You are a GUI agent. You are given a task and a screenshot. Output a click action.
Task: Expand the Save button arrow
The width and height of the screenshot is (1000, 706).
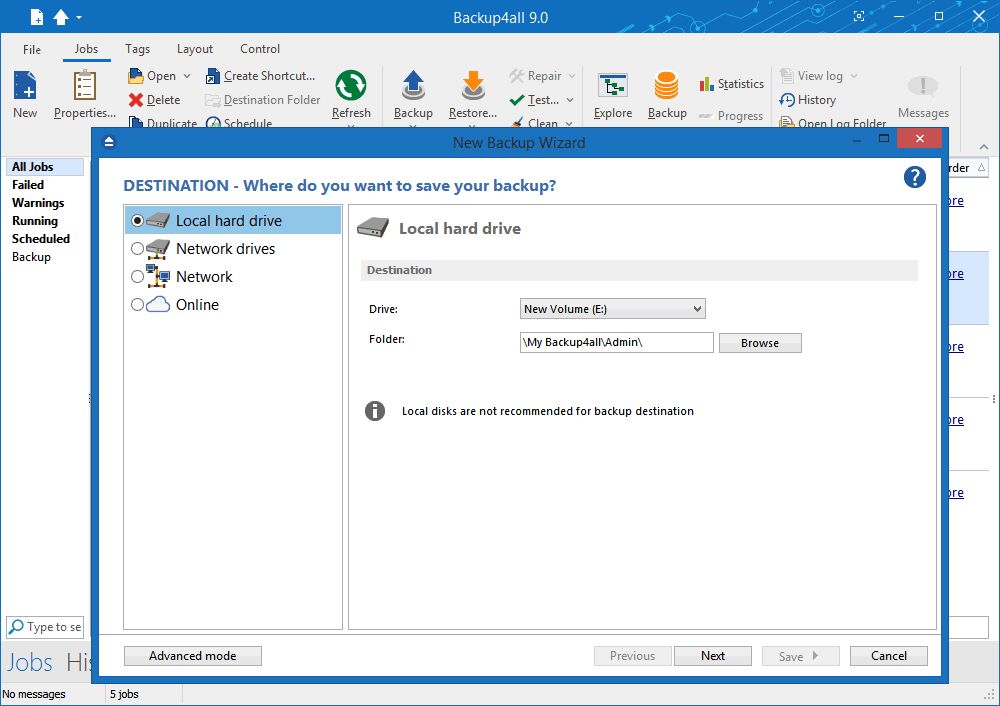816,656
